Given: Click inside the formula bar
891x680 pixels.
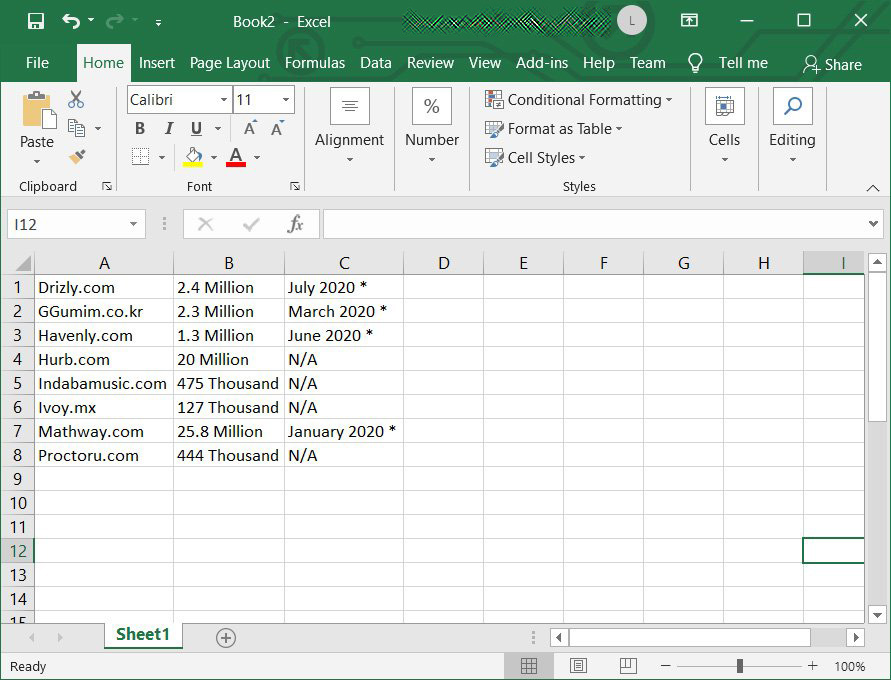Looking at the screenshot, I should pos(594,224).
